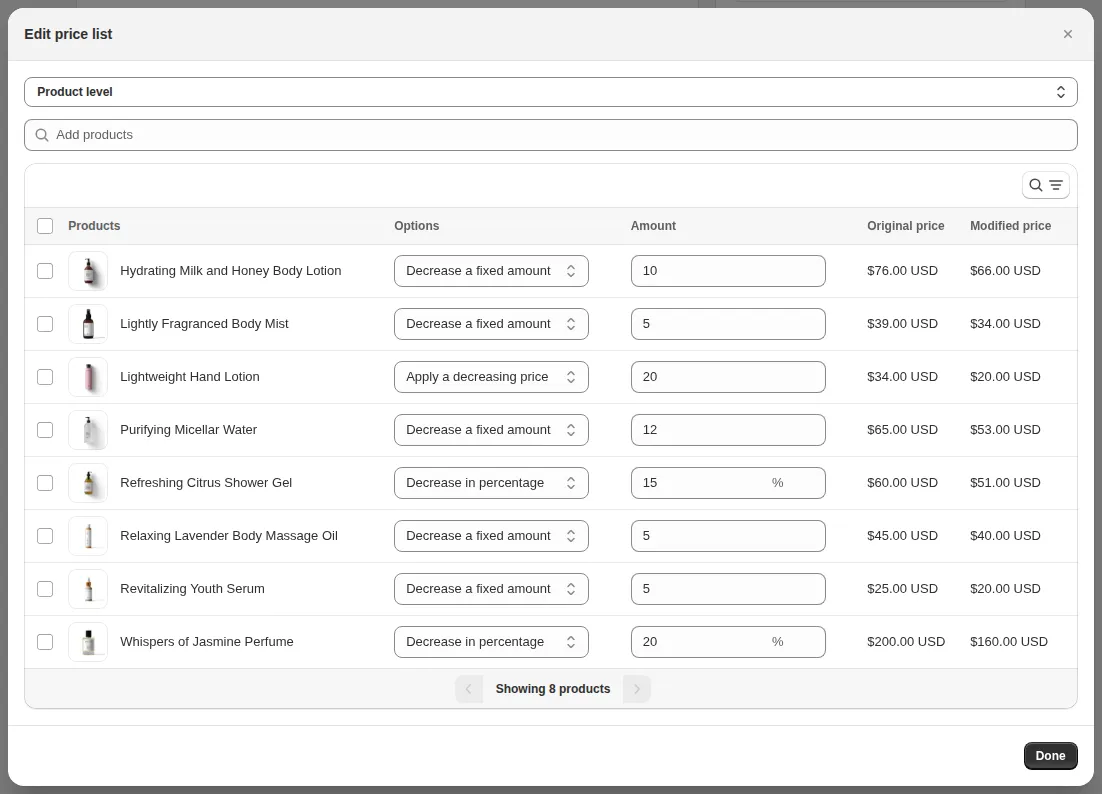The height and width of the screenshot is (794, 1102).
Task: Click modified price $66.00 USD
Action: [1005, 271]
